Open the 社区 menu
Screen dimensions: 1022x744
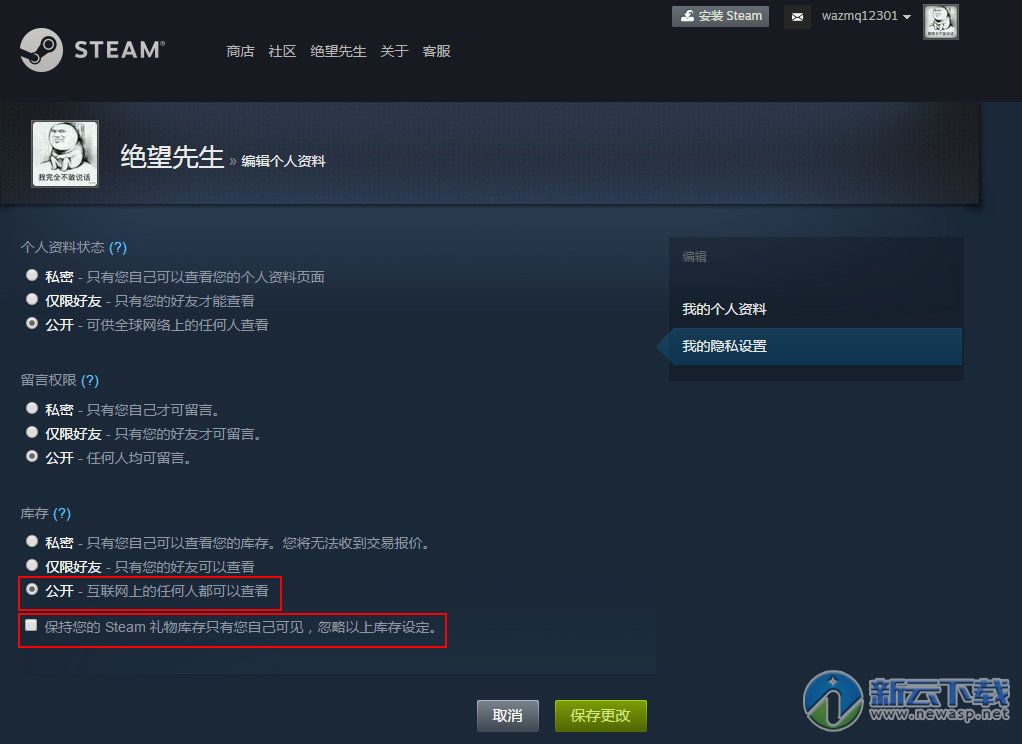(282, 51)
